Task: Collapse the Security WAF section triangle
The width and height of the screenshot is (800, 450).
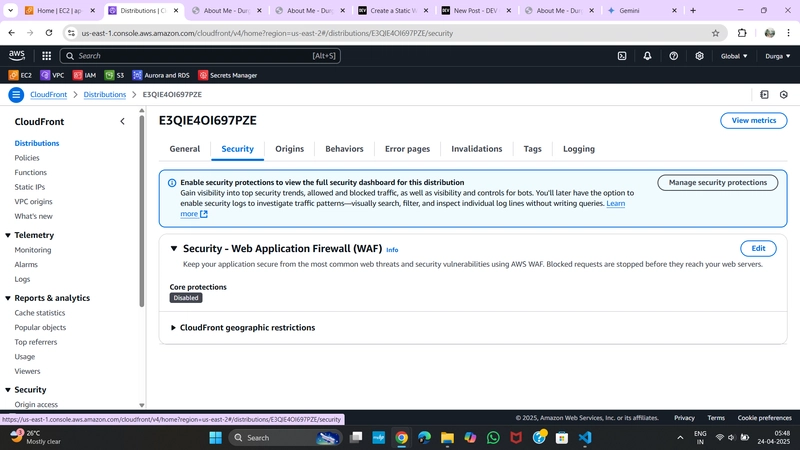Action: 173,248
